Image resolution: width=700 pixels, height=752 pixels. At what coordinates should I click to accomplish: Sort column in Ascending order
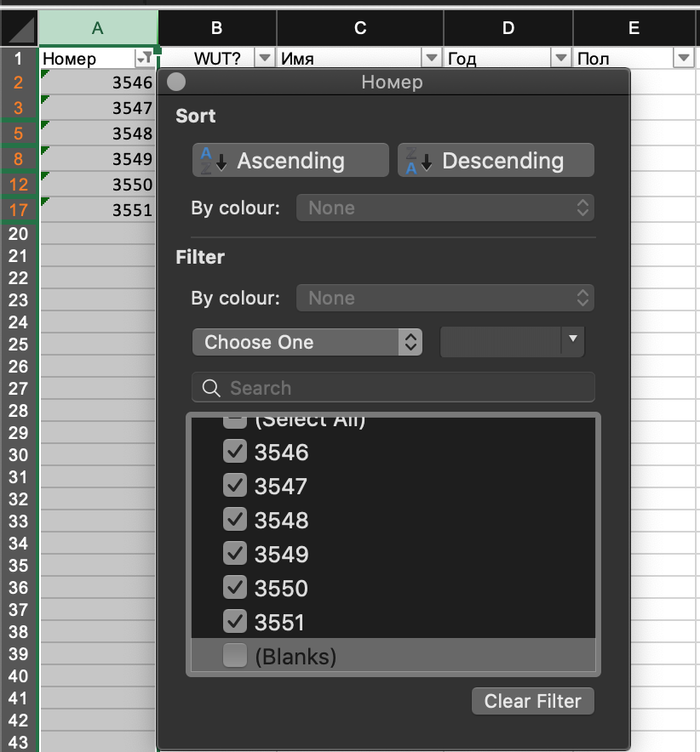click(x=290, y=160)
